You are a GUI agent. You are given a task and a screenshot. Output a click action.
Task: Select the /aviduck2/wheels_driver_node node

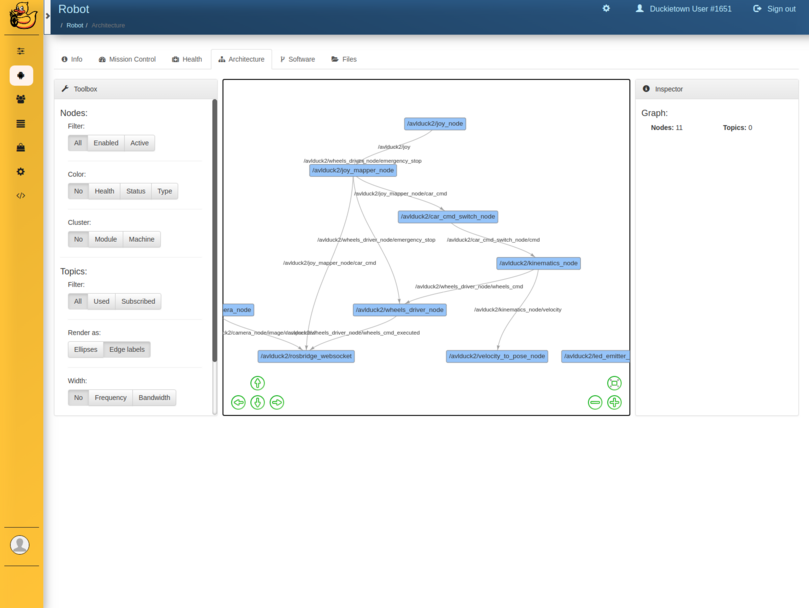[400, 310]
